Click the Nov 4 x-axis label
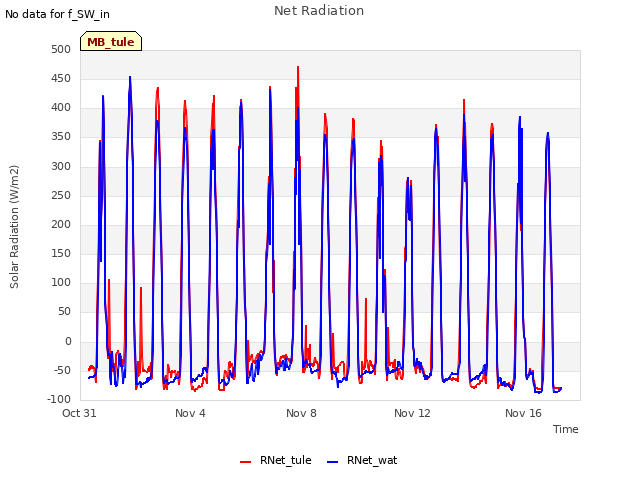 pos(190,413)
